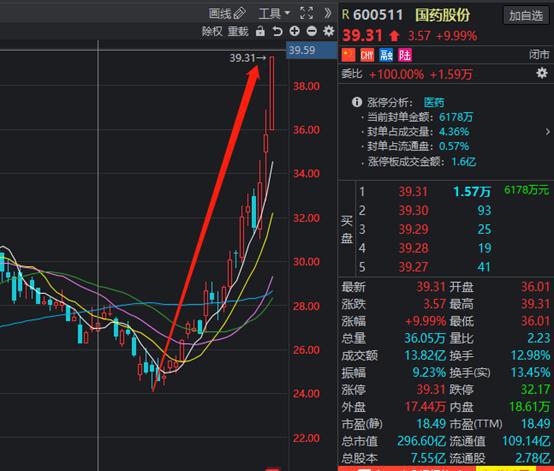The height and width of the screenshot is (471, 554).
Task: Open chart settings gear in toolbar
Action: click(329, 31)
